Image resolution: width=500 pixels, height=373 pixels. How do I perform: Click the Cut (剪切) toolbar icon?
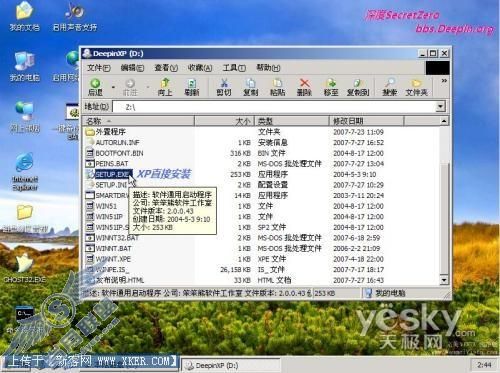pos(224,87)
